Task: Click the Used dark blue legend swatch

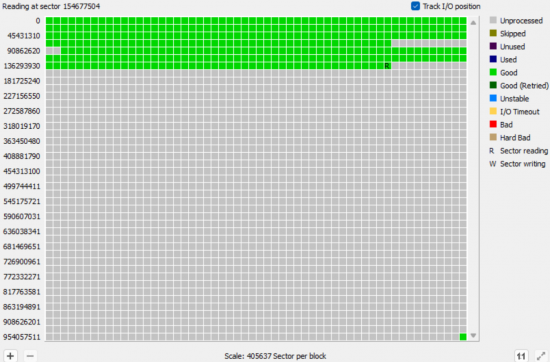Action: click(493, 59)
